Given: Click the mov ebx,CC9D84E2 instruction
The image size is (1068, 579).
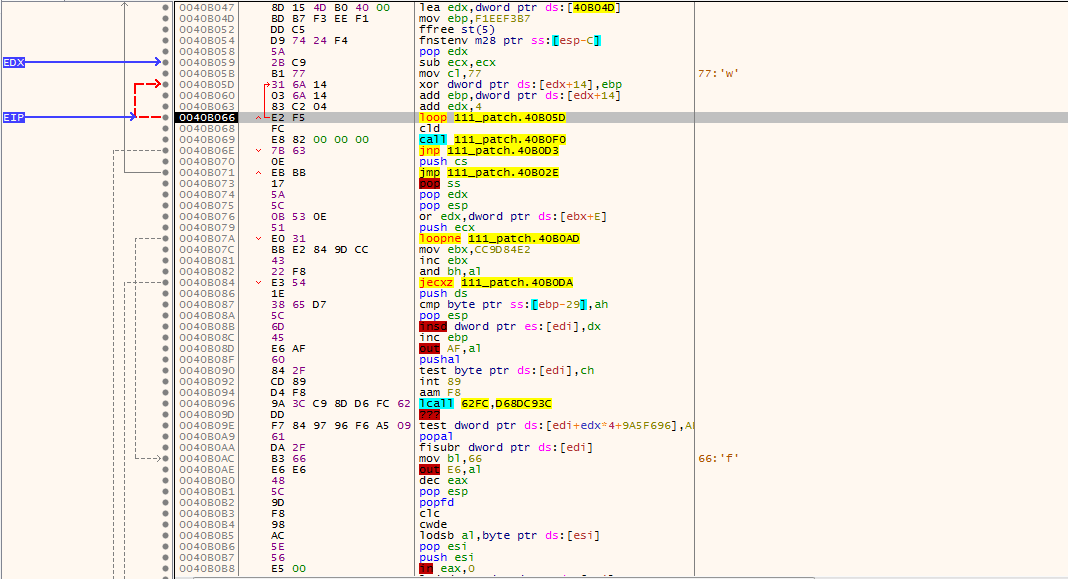Looking at the screenshot, I should click(x=474, y=249).
